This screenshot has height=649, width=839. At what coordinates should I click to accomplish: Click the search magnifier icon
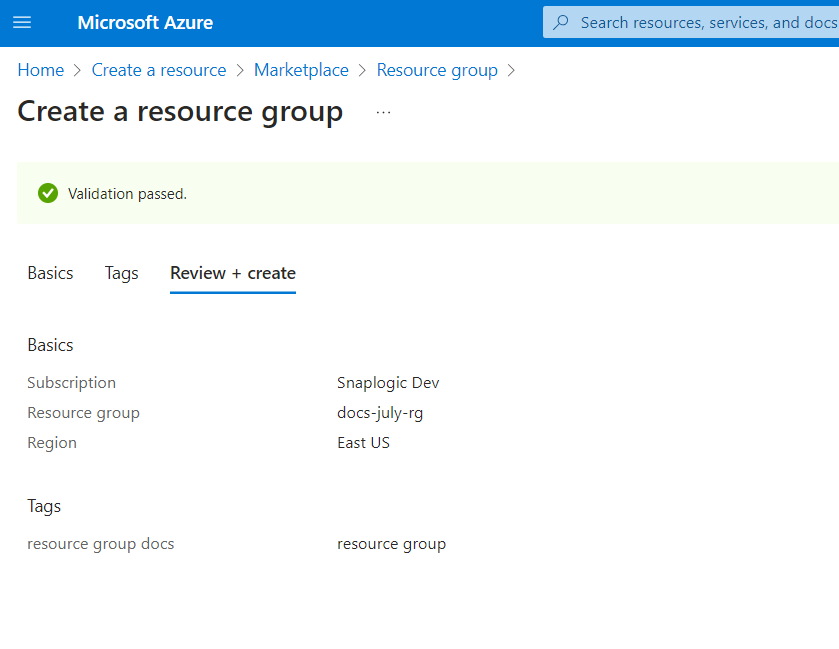click(561, 22)
